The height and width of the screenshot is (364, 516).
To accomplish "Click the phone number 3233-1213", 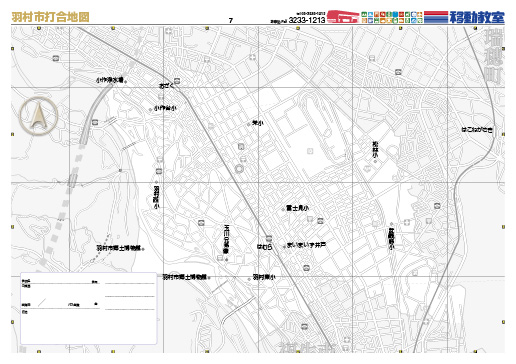I will click(x=307, y=20).
